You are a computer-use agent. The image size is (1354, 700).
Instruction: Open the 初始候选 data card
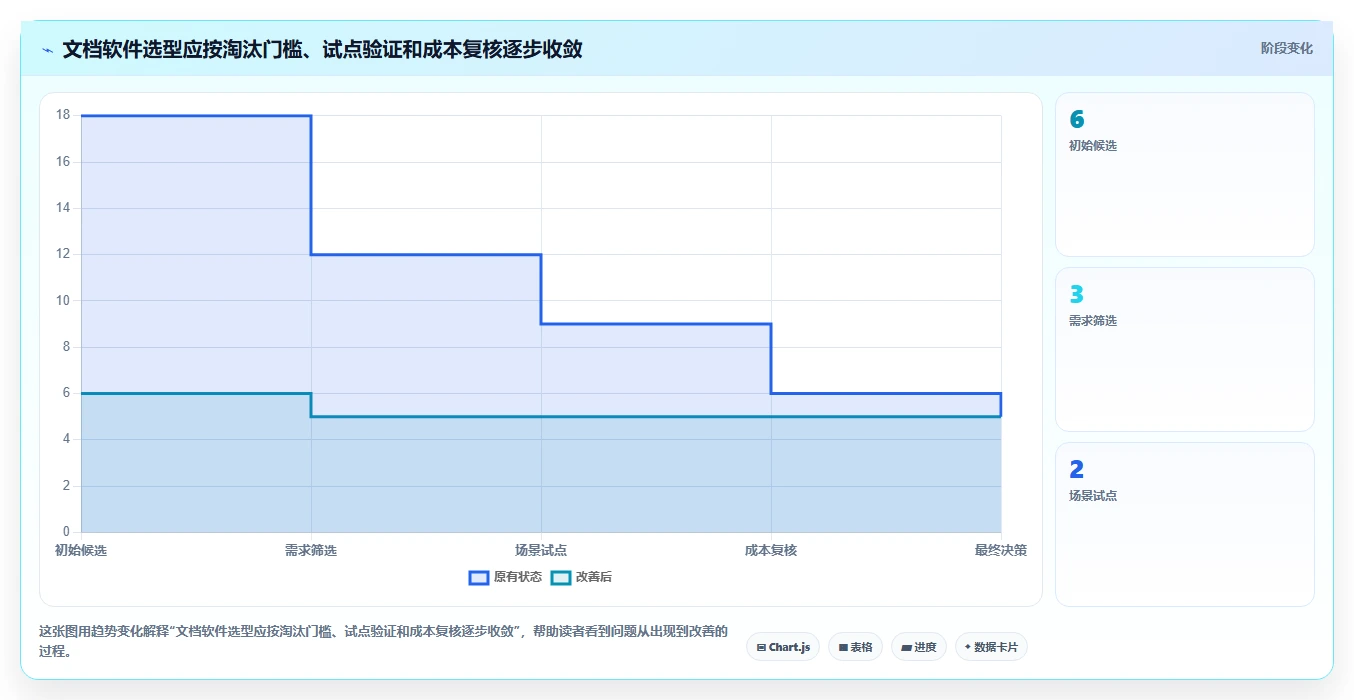(x=1185, y=174)
